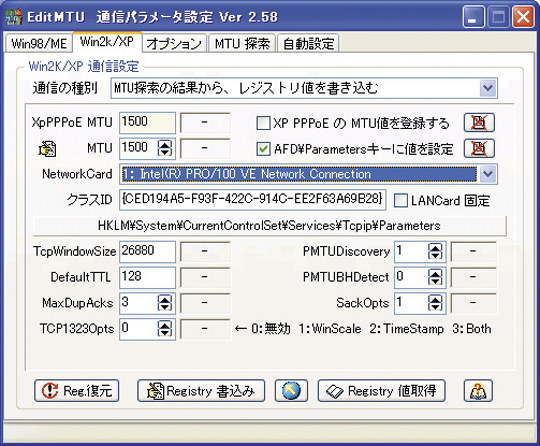The image size is (540, 446).
Task: Click the 'Win2K/XP 通信設定' group title
Action: pyautogui.click(x=84, y=66)
